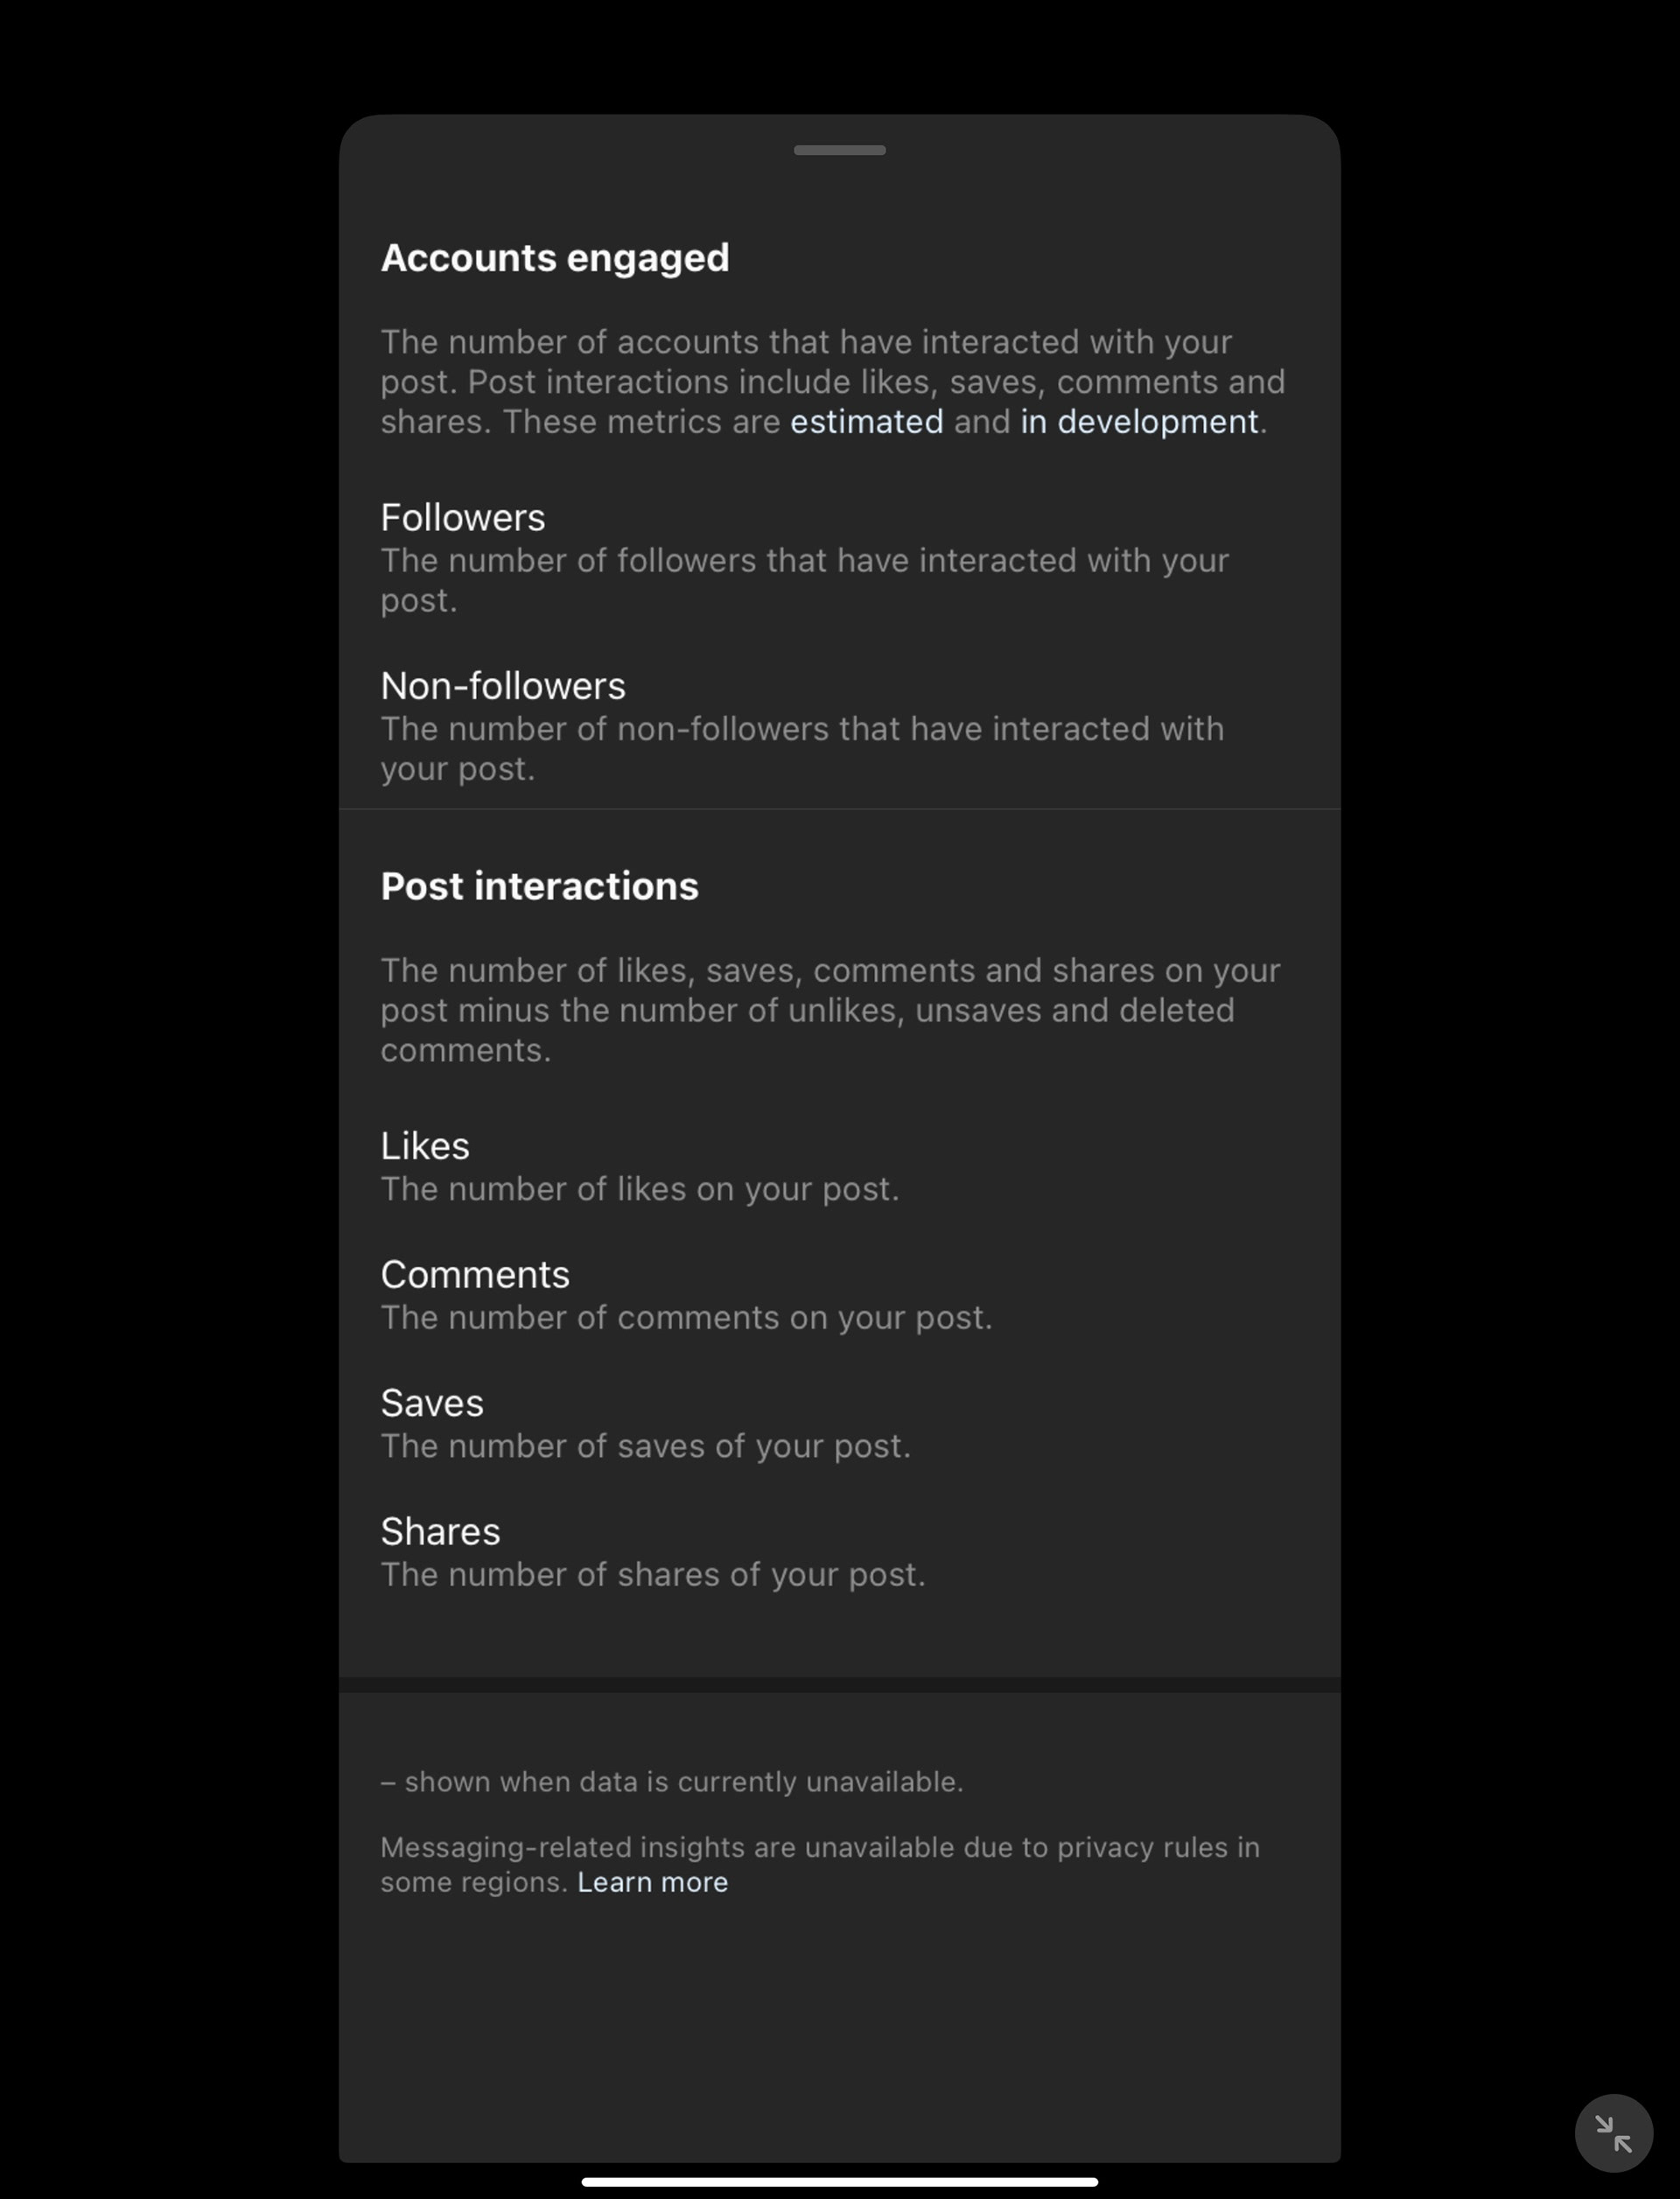Click the Accounts engaged description paragraph
This screenshot has width=1680, height=2199.
833,382
